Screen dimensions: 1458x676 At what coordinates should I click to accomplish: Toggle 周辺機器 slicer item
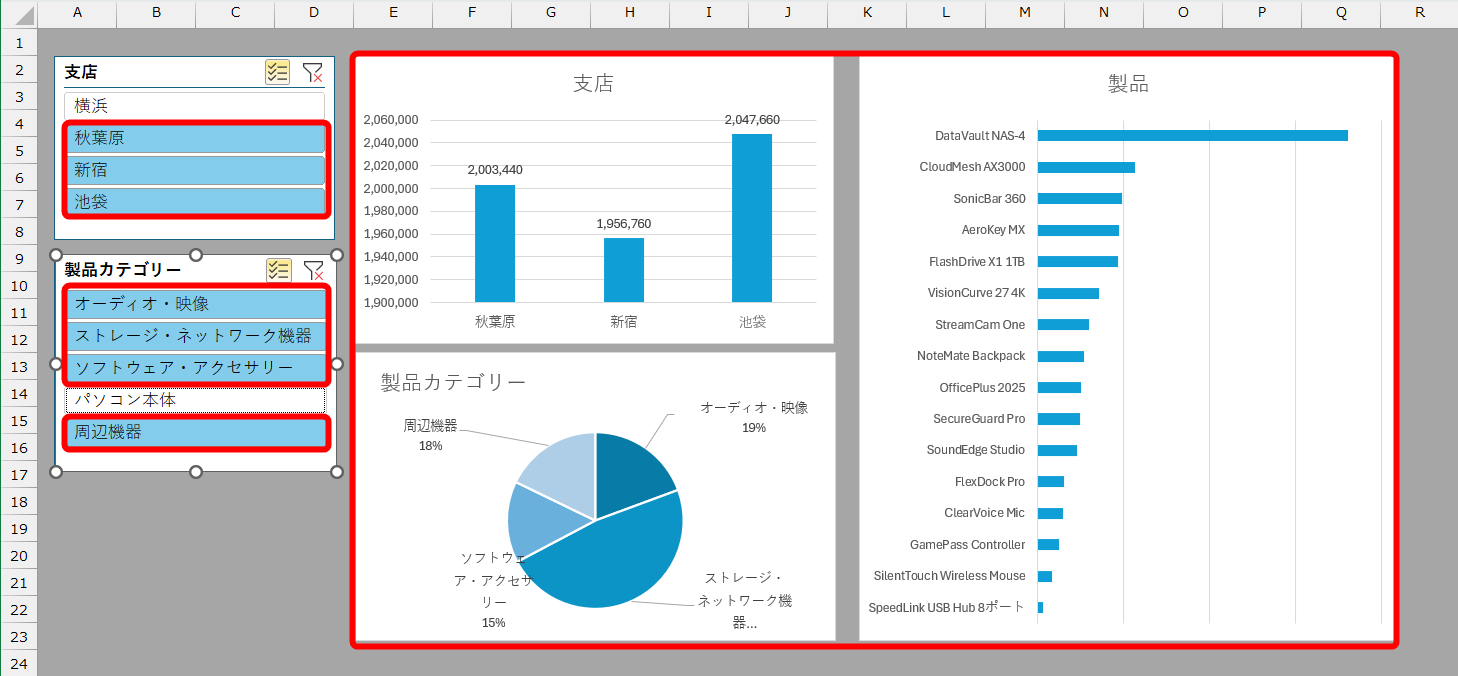tap(196, 432)
